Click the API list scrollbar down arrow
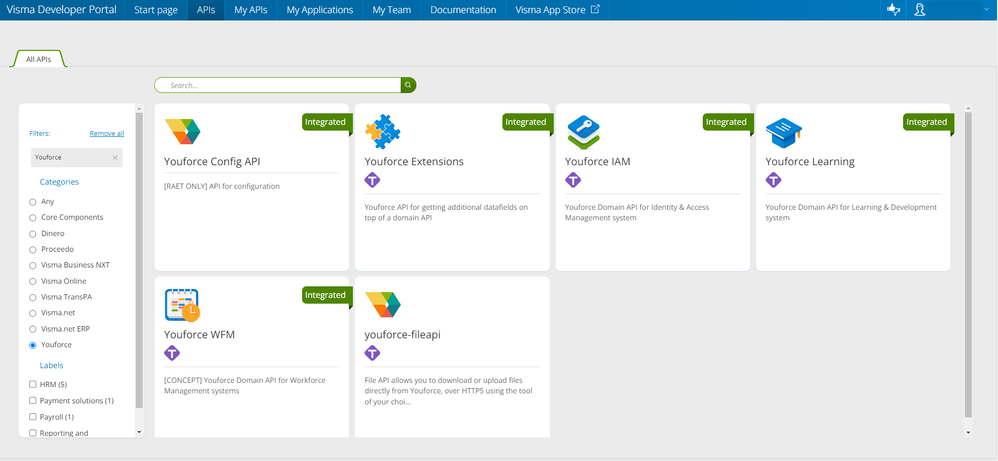 coord(969,432)
